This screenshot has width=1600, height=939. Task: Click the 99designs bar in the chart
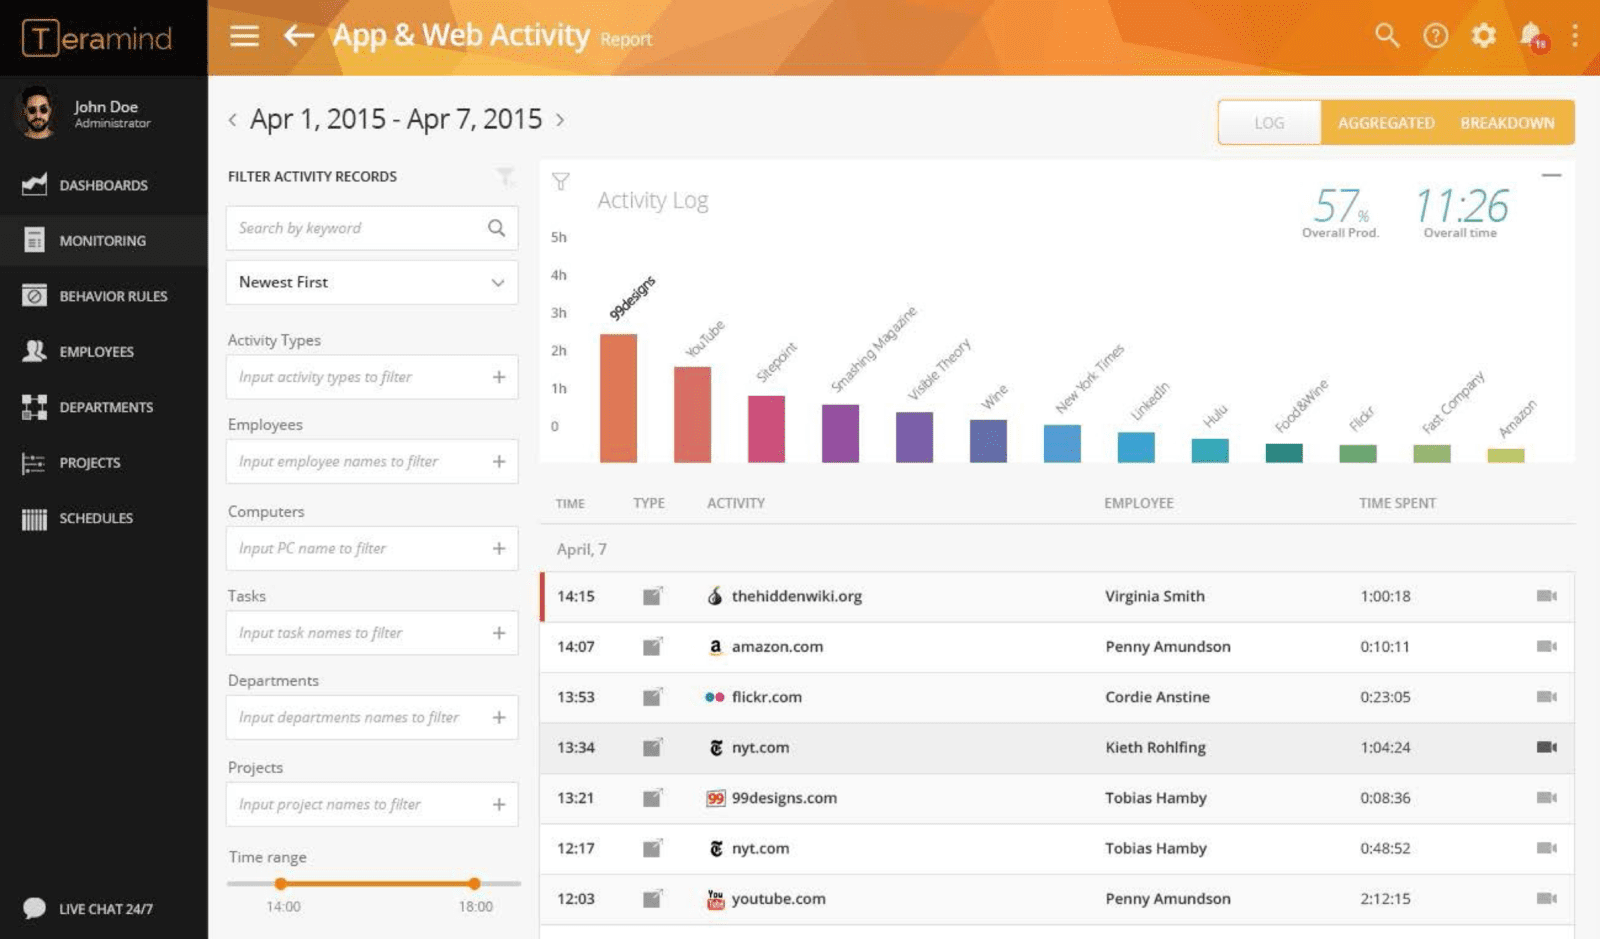pyautogui.click(x=618, y=398)
